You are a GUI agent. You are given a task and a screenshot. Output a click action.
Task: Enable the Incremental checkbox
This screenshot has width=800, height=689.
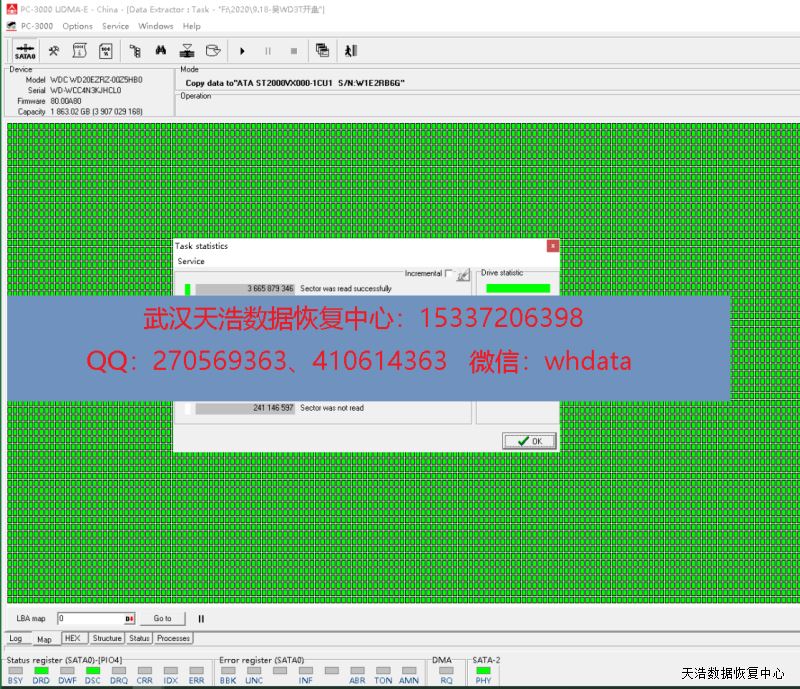click(x=449, y=273)
